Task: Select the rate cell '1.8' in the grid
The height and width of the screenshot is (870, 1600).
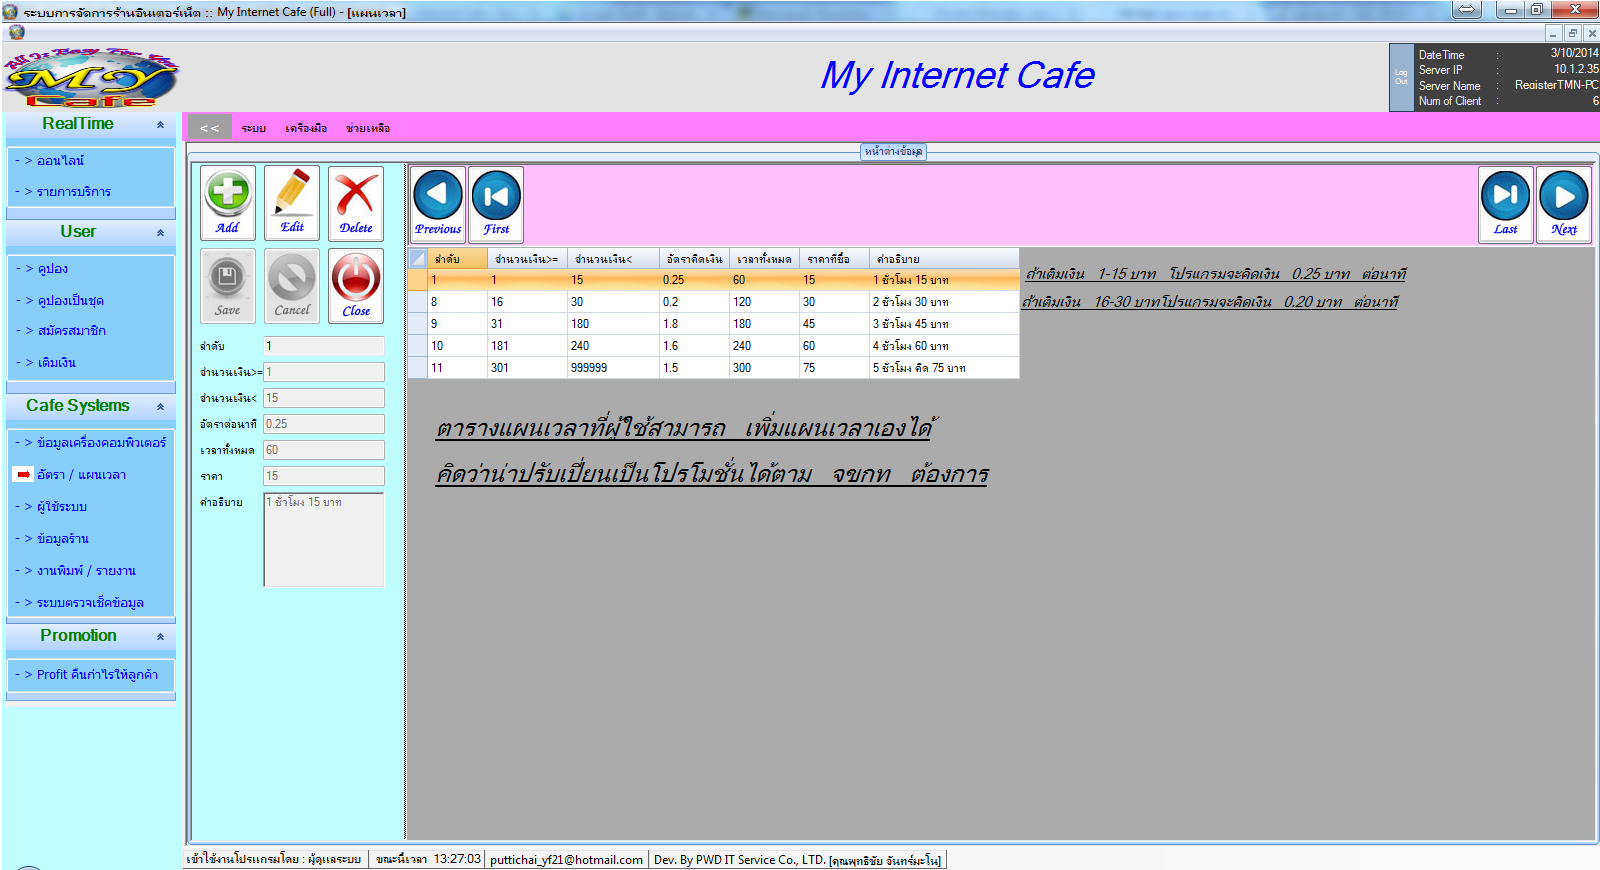Action: click(x=694, y=324)
